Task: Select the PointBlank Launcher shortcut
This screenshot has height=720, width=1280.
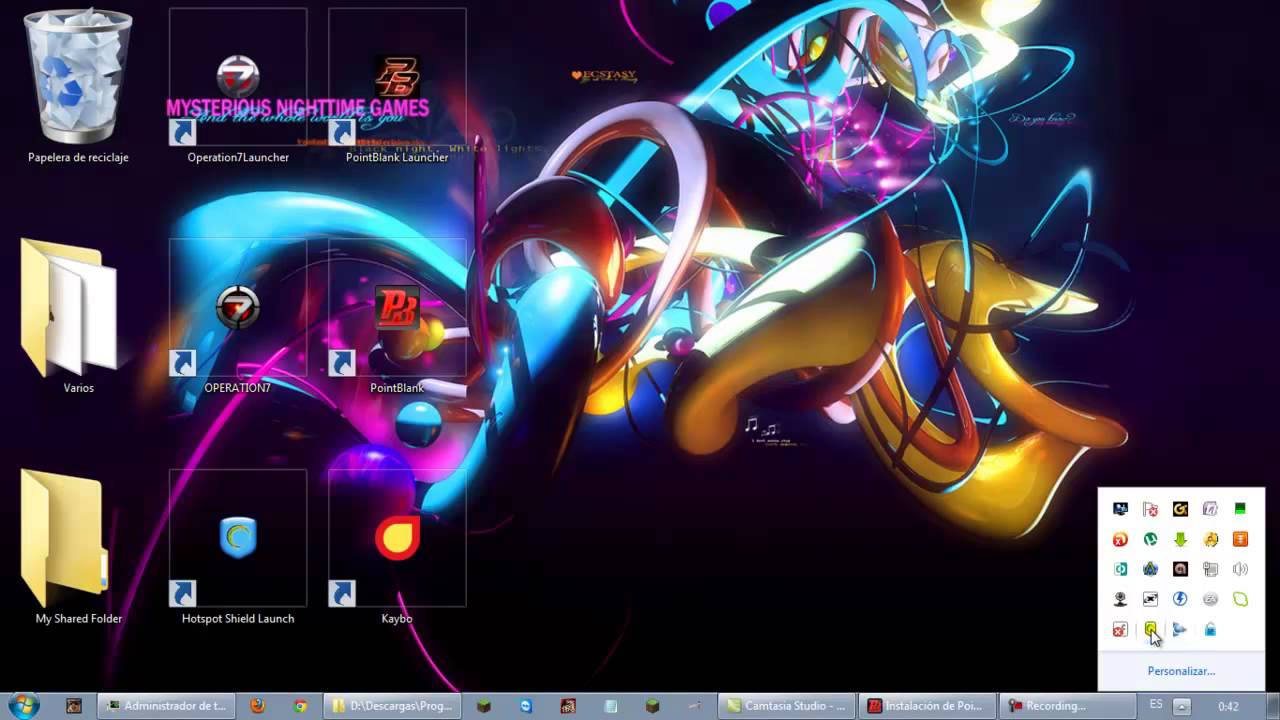Action: coord(397,87)
